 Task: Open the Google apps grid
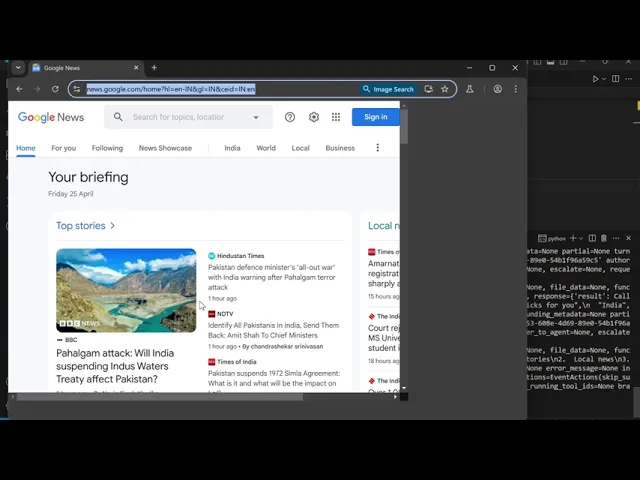[x=336, y=117]
